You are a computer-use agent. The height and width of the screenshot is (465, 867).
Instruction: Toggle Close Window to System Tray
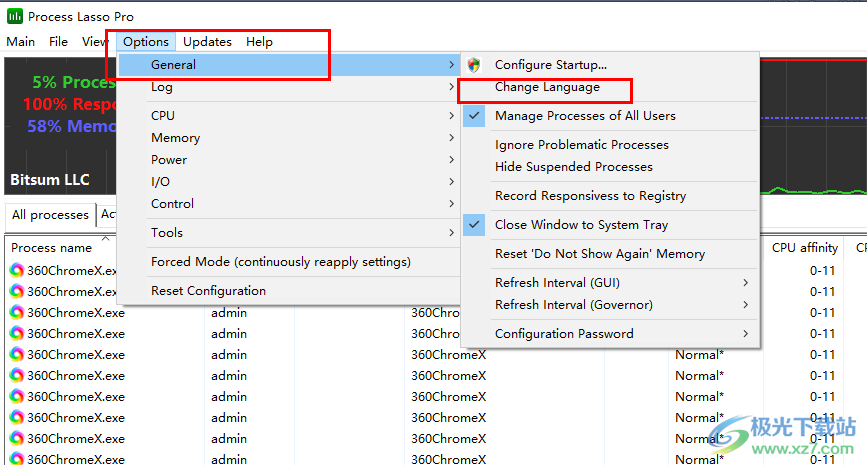tap(610, 225)
